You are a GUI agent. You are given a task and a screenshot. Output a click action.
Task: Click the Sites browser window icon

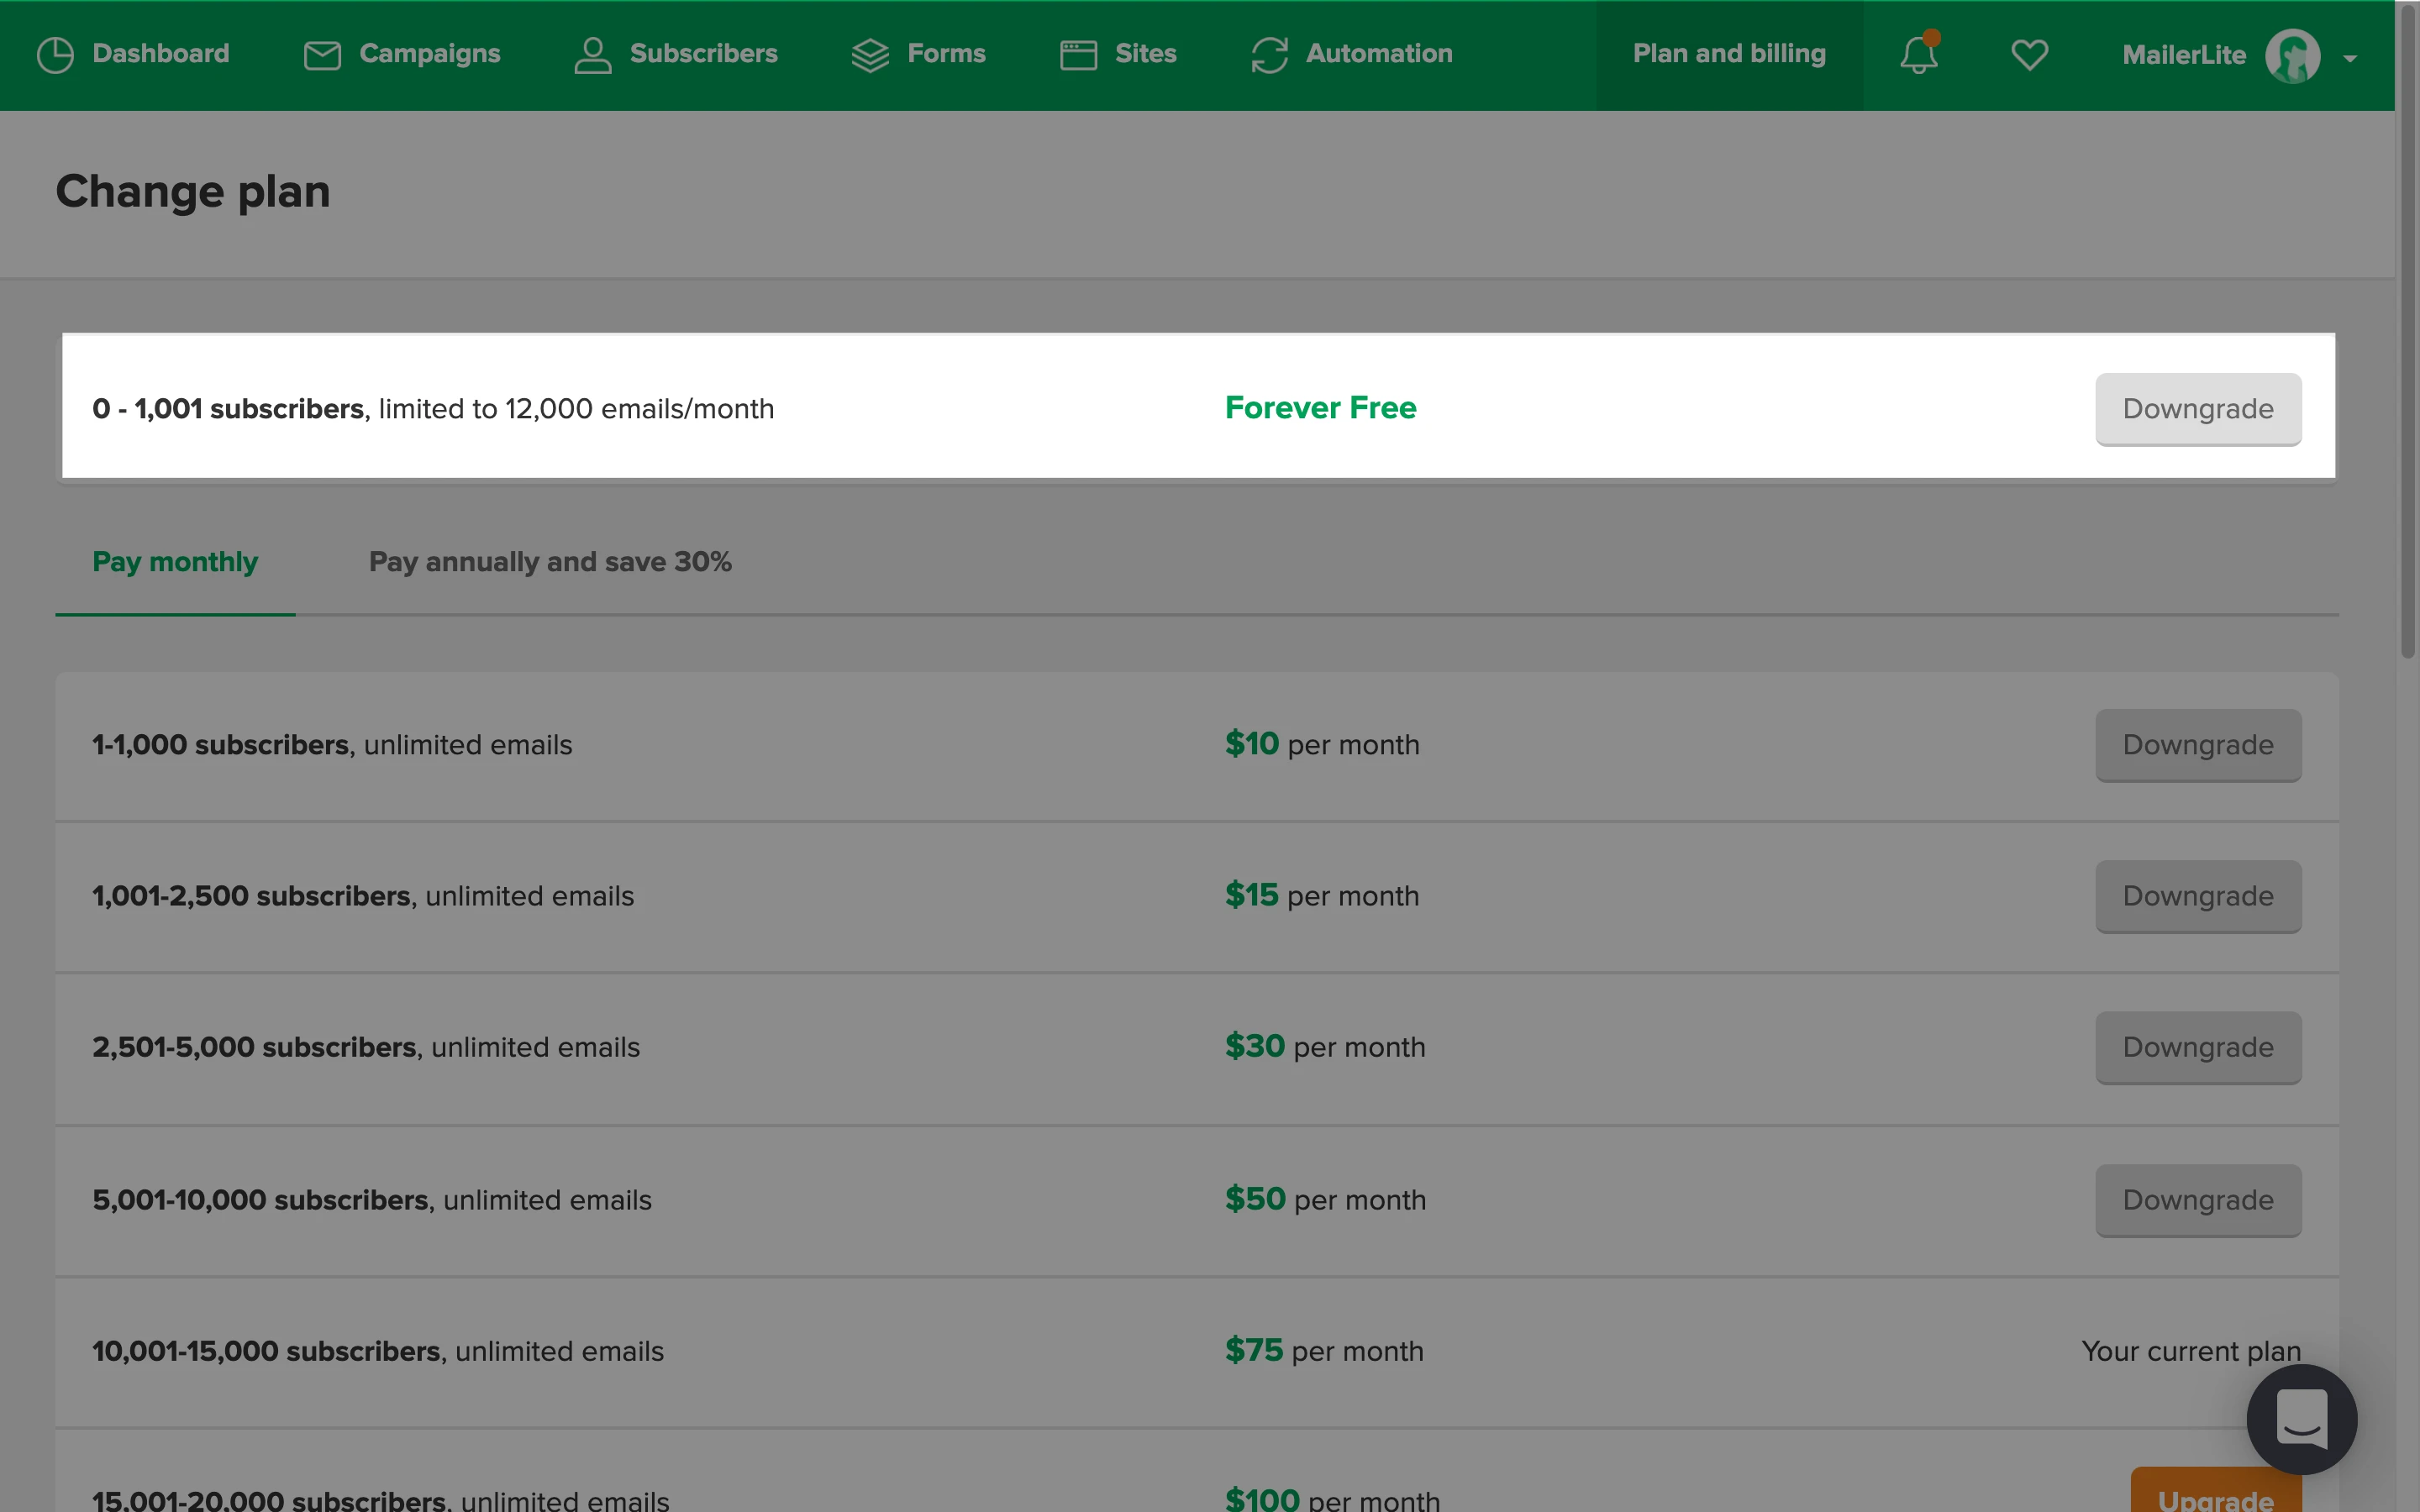tap(1078, 55)
